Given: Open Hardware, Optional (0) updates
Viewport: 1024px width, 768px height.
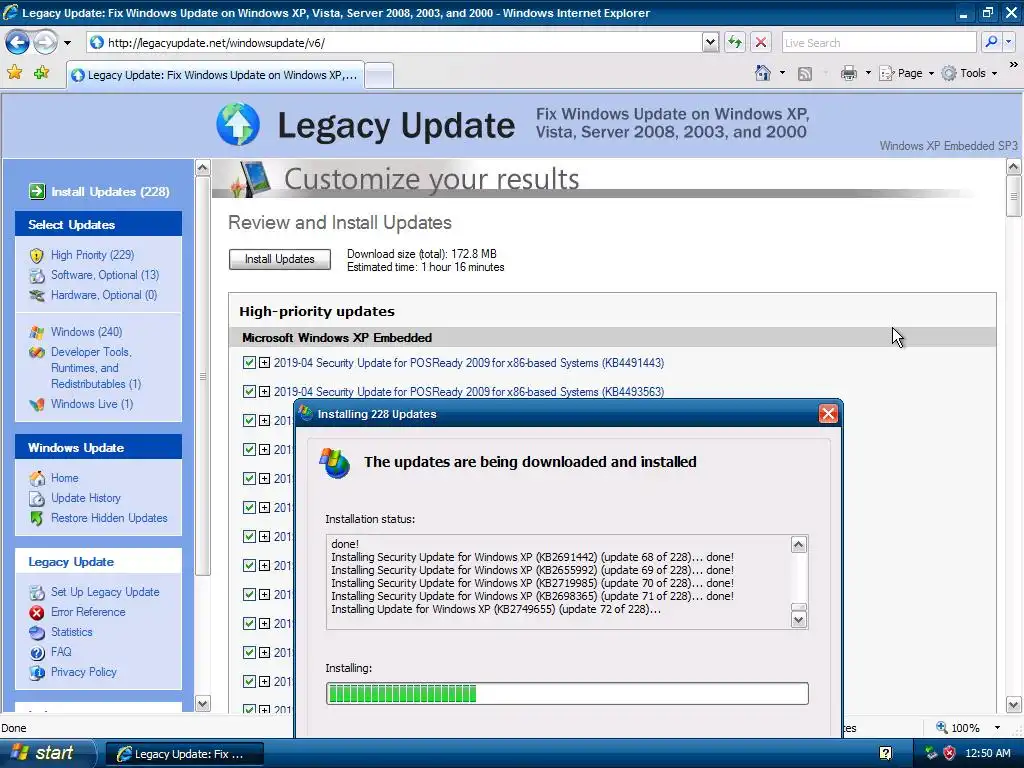Looking at the screenshot, I should pyautogui.click(x=104, y=295).
